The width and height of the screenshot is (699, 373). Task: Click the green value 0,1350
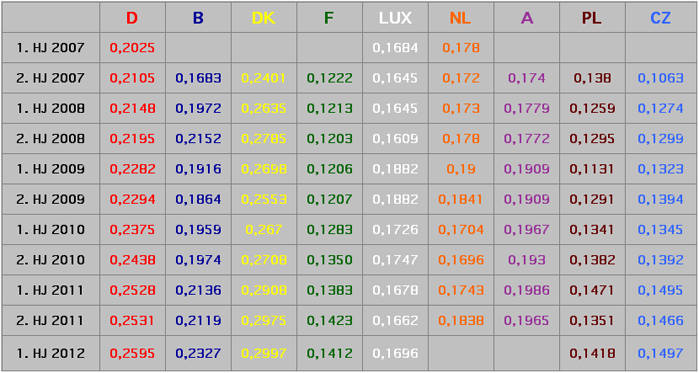pos(329,260)
